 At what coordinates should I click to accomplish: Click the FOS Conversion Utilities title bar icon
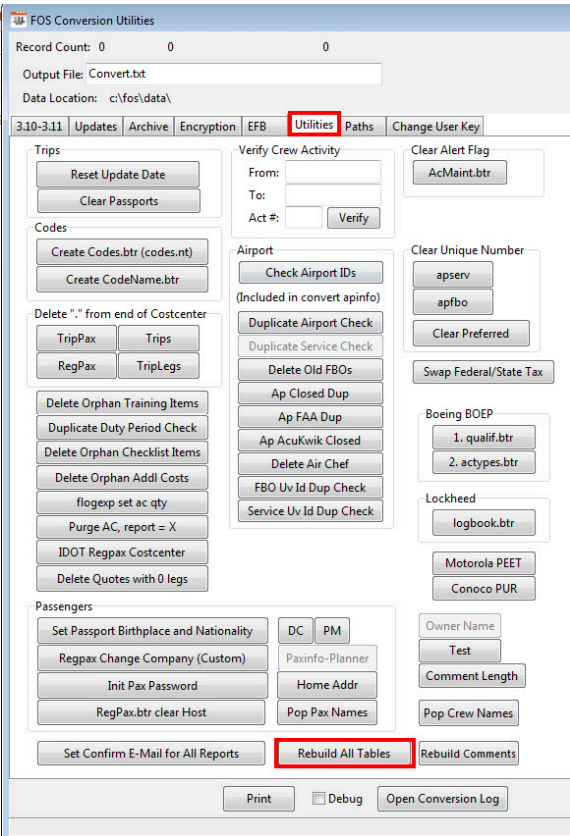(19, 20)
